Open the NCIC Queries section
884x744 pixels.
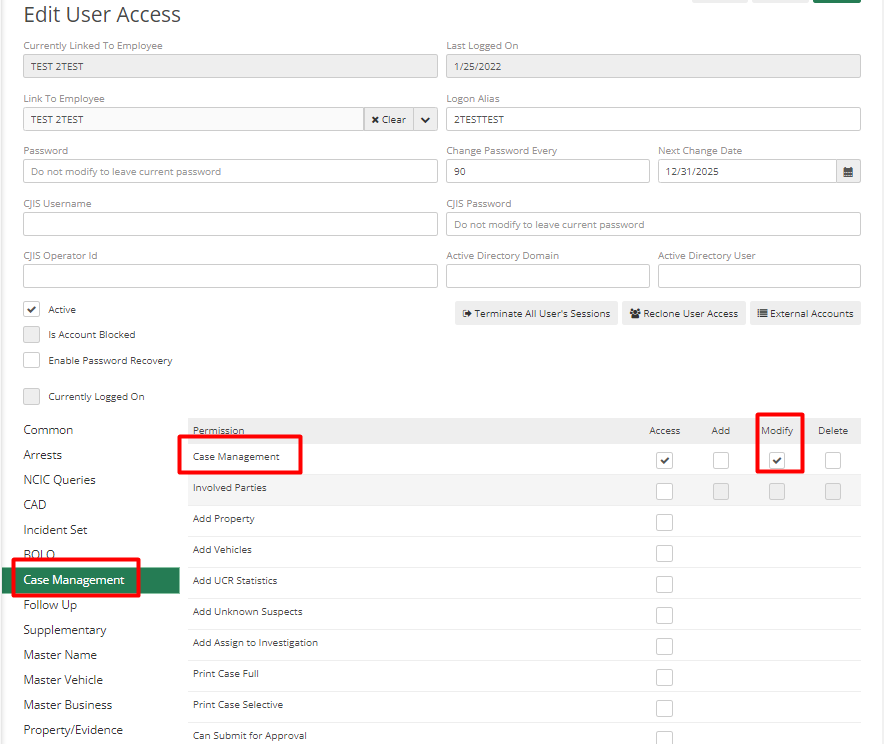(x=60, y=479)
